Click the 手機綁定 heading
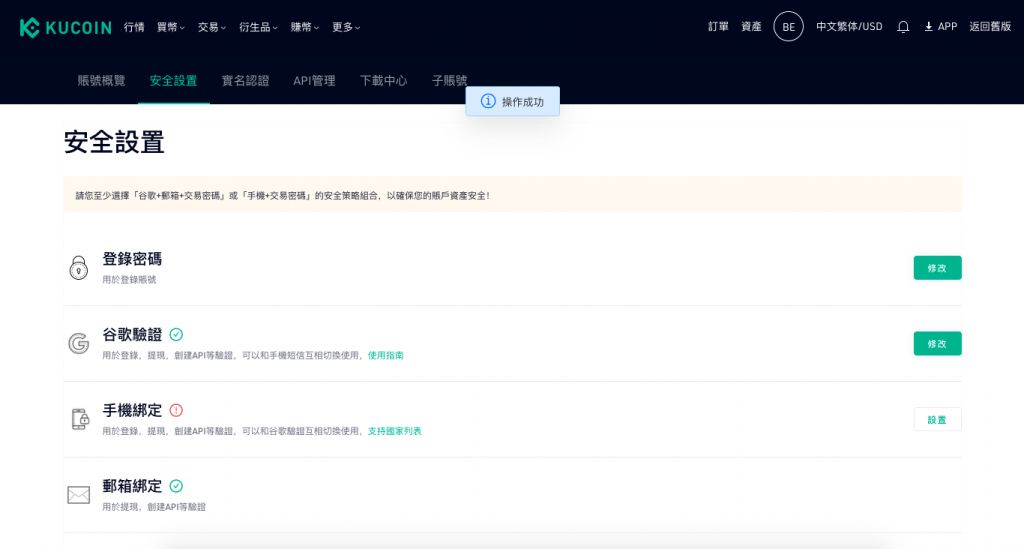This screenshot has height=549, width=1024. click(x=132, y=411)
